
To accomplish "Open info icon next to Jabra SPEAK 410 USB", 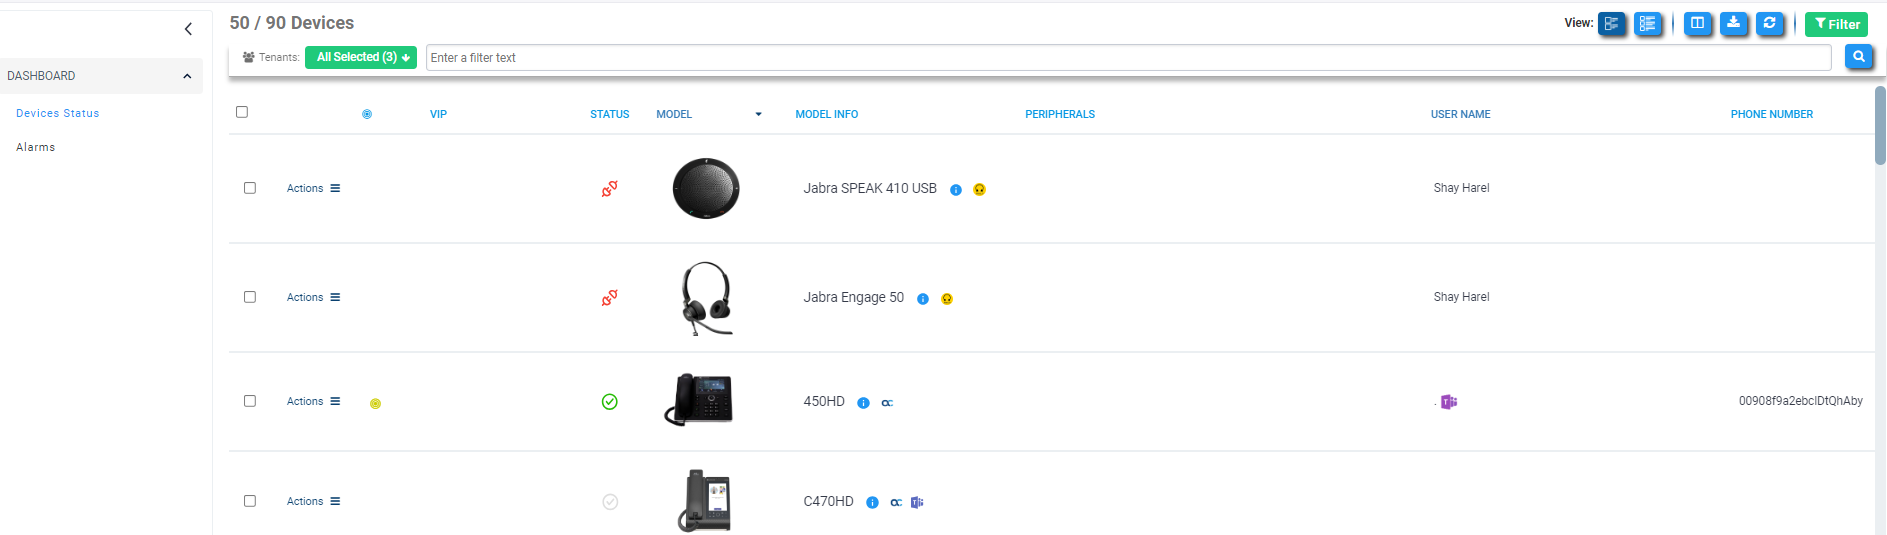I will point(956,190).
